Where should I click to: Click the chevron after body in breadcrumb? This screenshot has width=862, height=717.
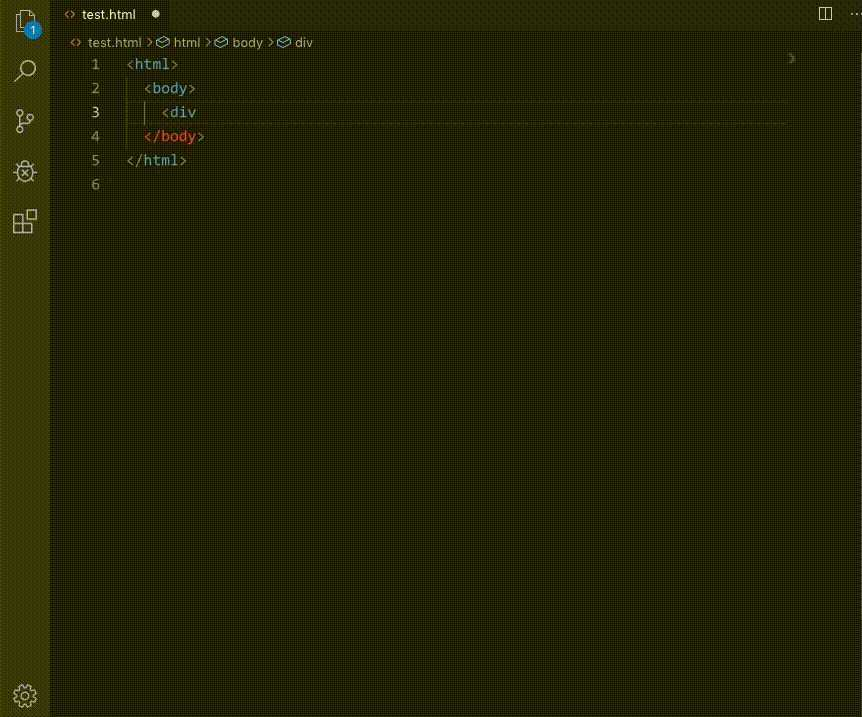270,43
